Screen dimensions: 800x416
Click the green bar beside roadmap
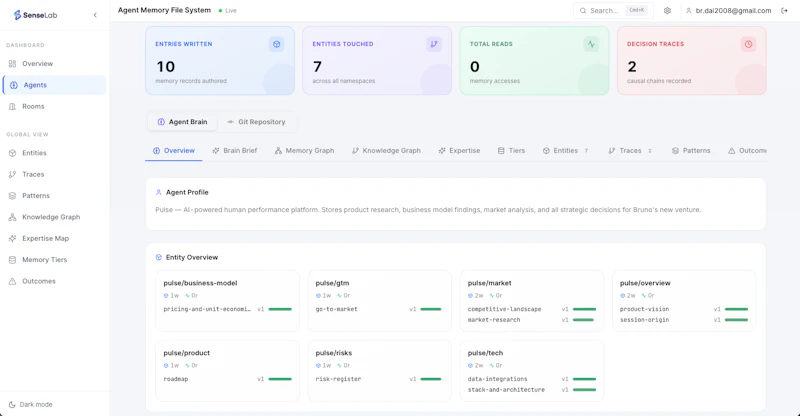click(x=280, y=379)
